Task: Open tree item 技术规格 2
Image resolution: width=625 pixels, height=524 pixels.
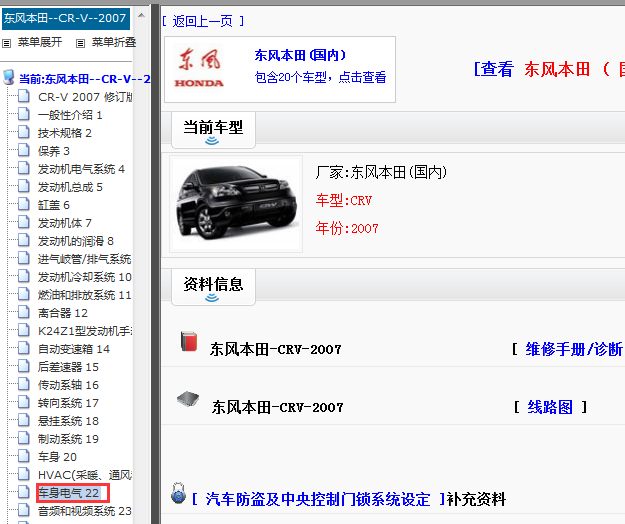Action: point(65,133)
